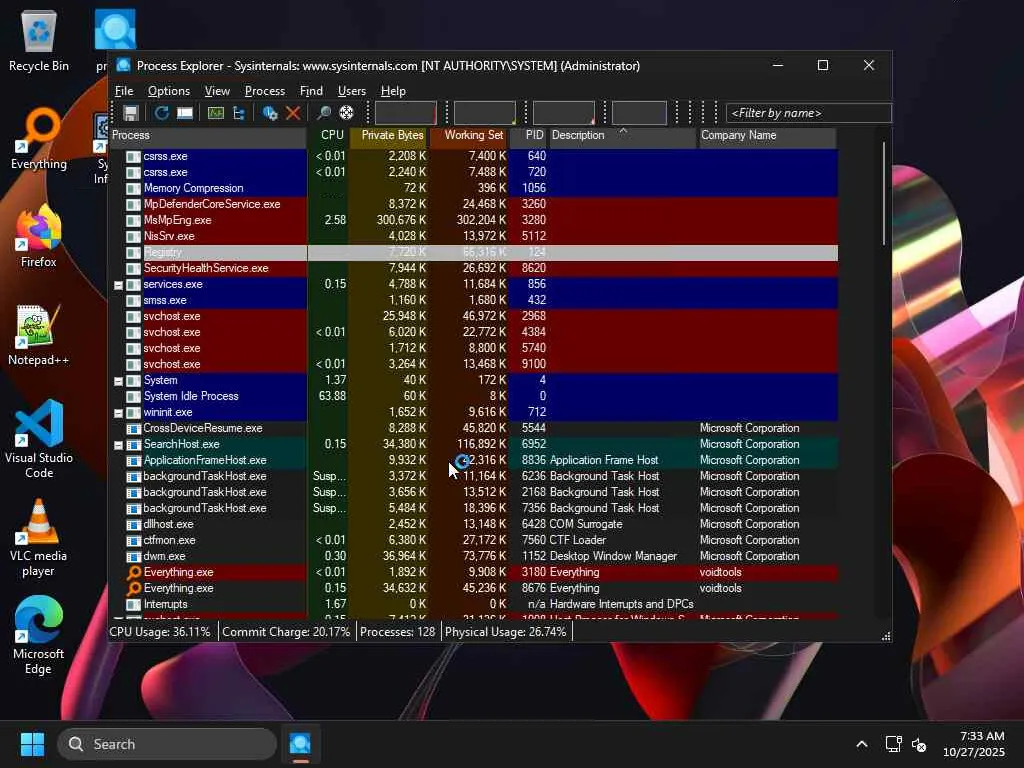Select ApplicationFrameHost.exe process

473,460
